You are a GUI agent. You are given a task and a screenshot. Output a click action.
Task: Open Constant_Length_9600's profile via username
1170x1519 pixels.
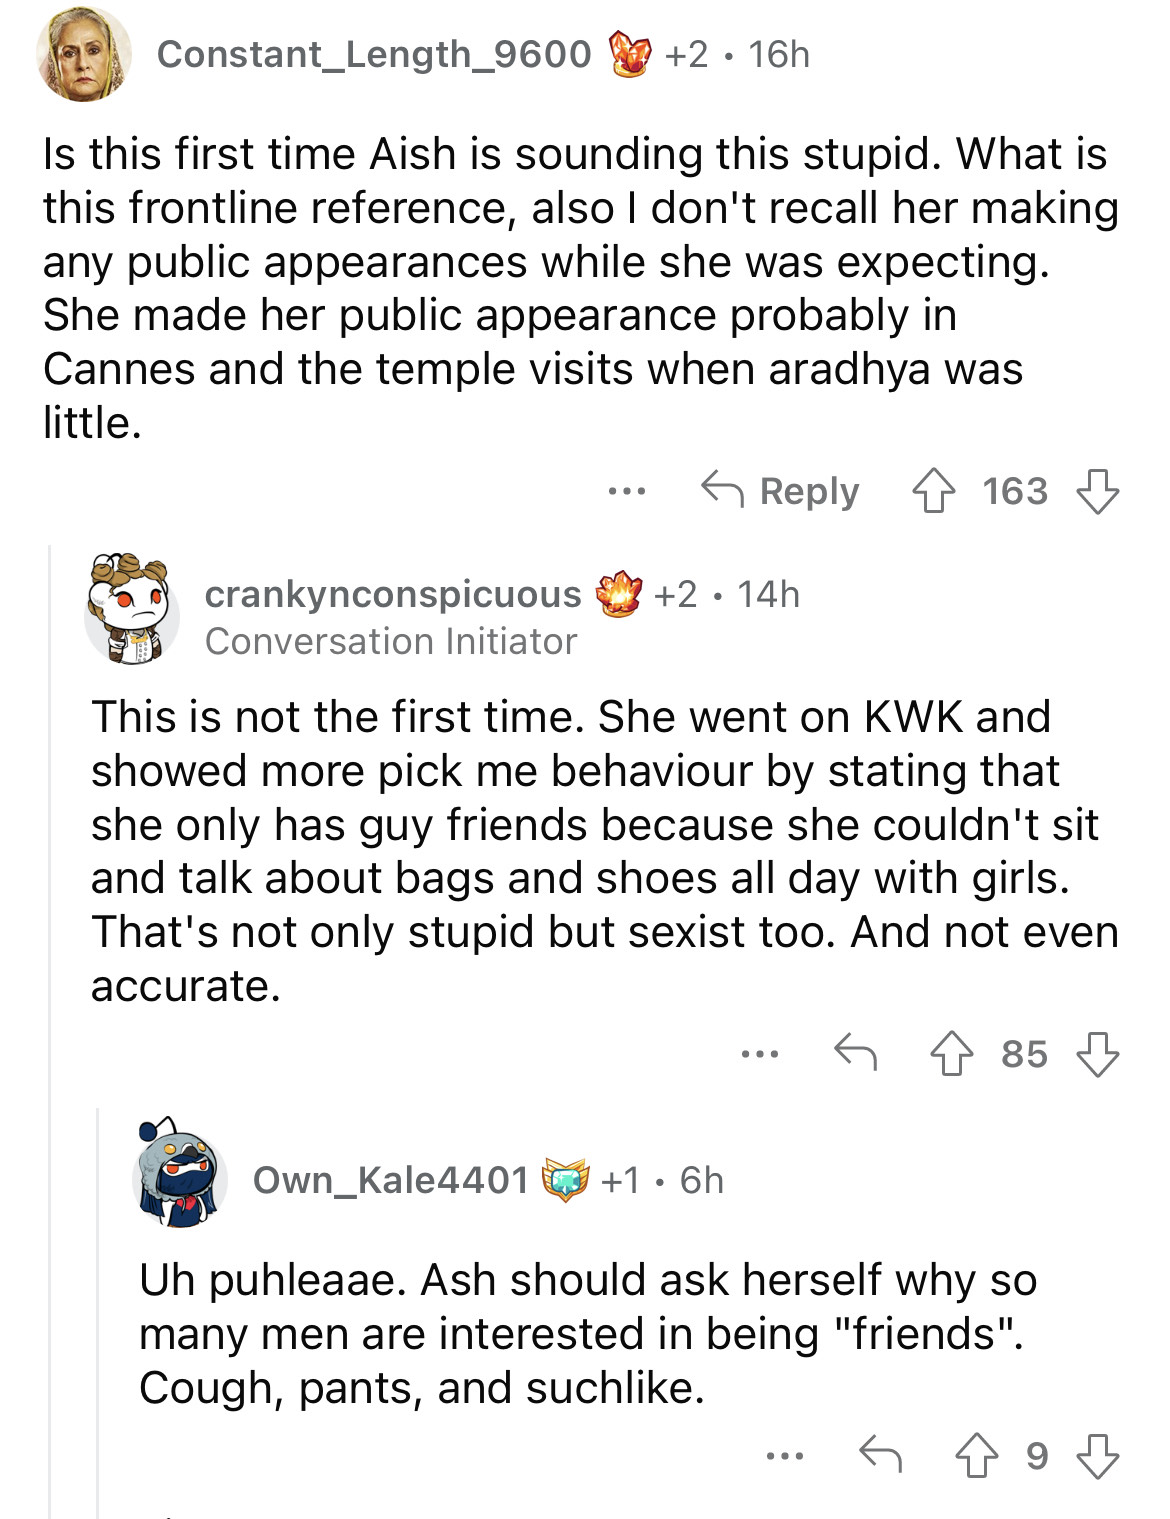[x=374, y=54]
